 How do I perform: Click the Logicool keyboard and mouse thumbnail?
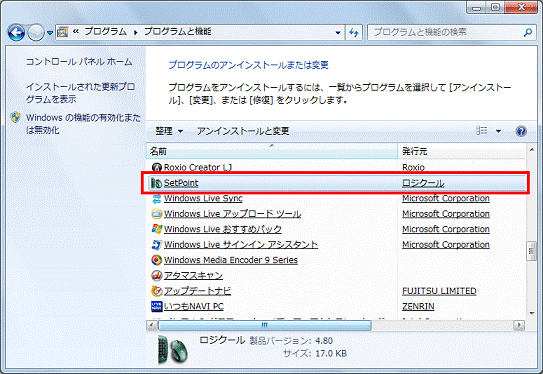point(172,349)
